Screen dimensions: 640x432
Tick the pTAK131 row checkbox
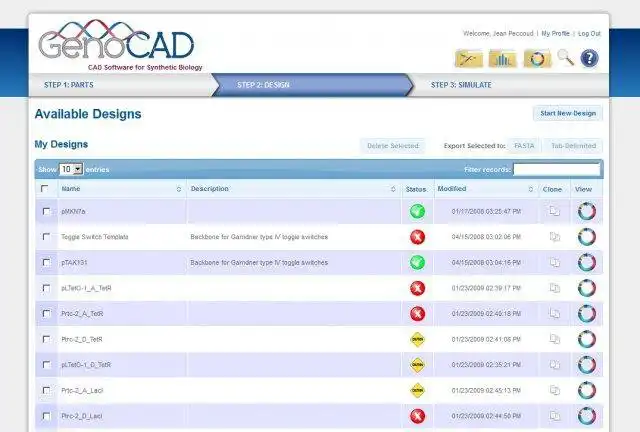pos(47,263)
